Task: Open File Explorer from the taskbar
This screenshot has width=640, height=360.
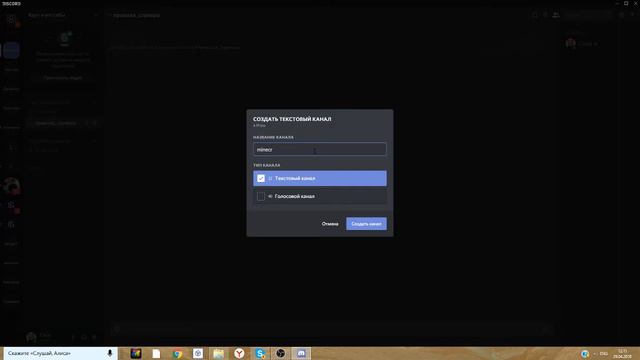Action: click(218, 353)
